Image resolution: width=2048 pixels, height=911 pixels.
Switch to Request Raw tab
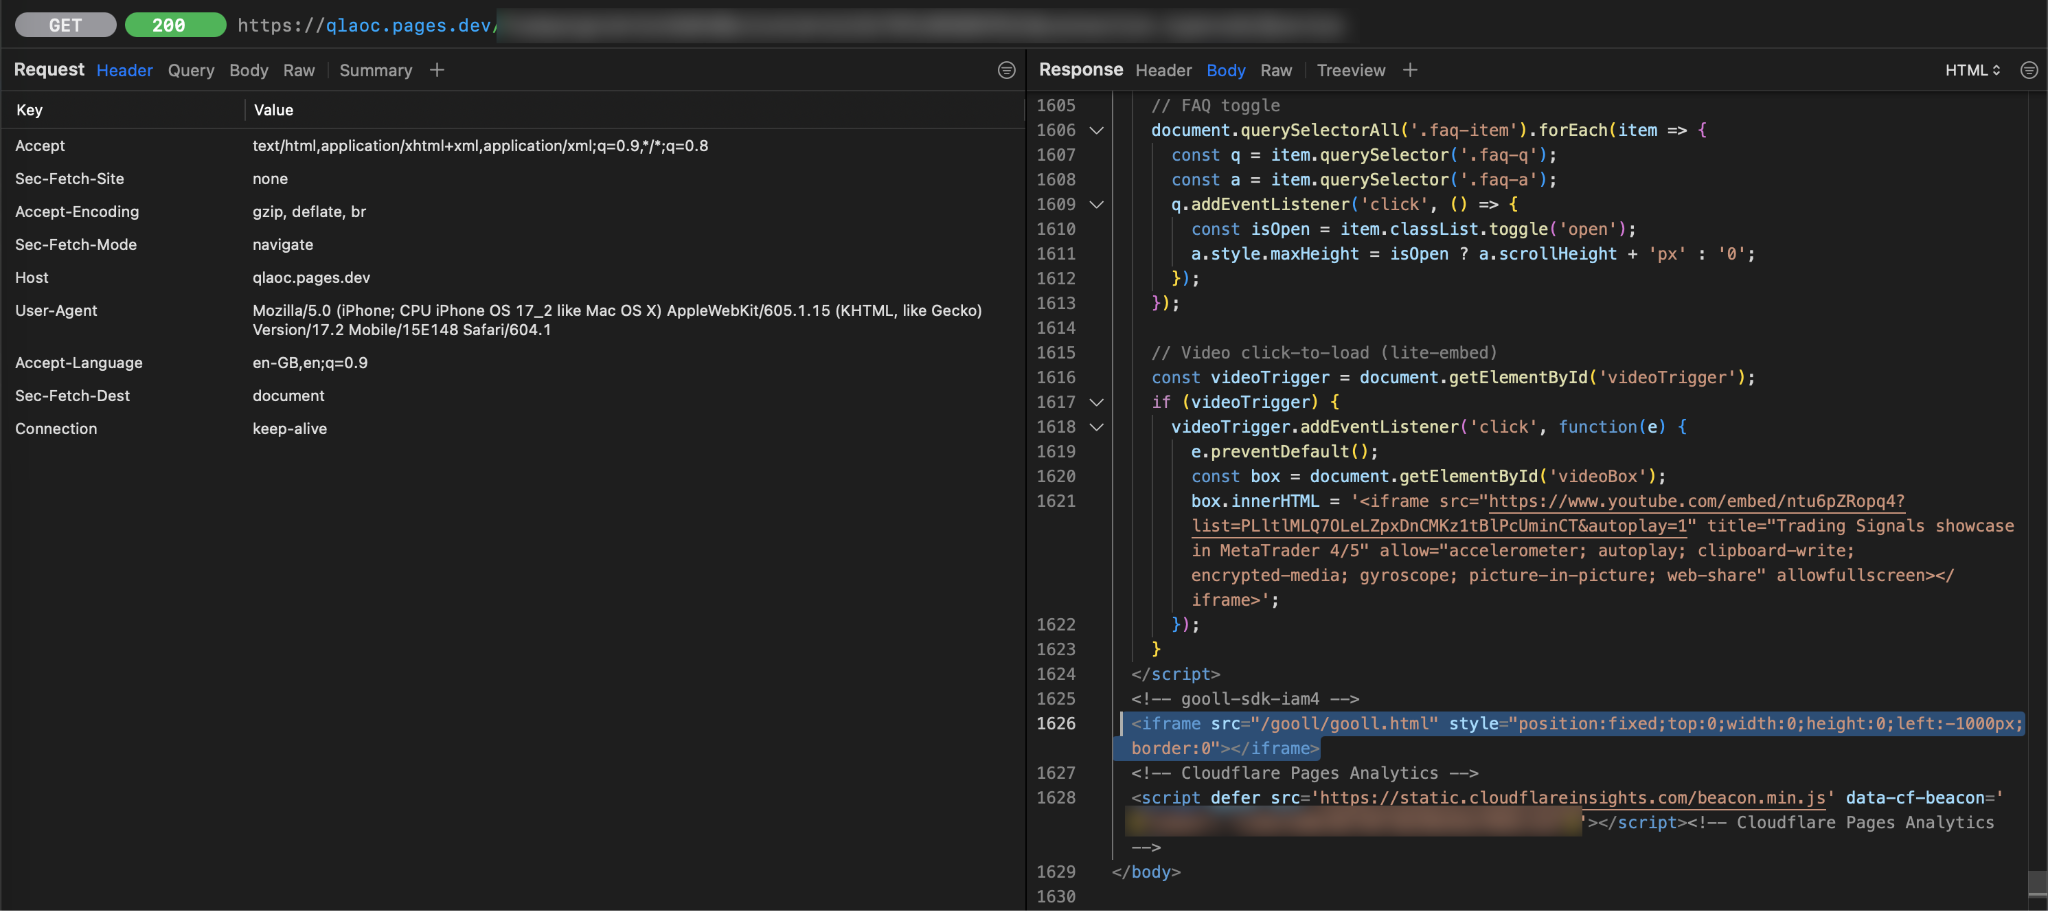[x=299, y=70]
